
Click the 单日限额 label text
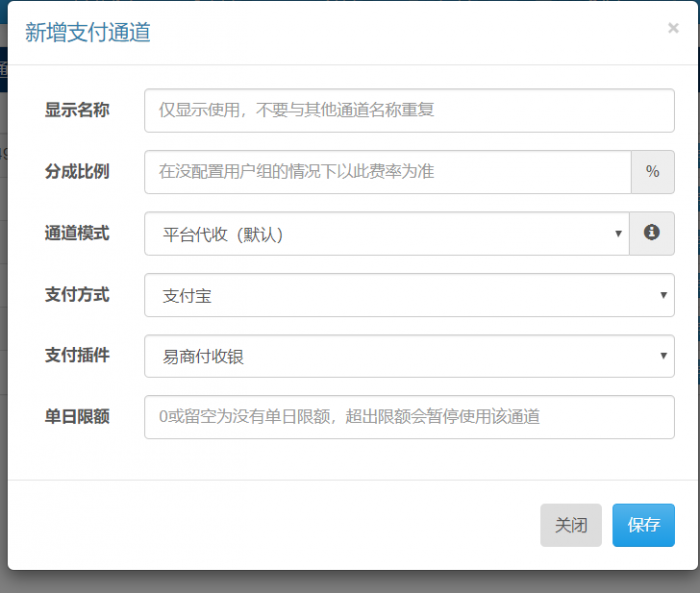pyautogui.click(x=77, y=417)
